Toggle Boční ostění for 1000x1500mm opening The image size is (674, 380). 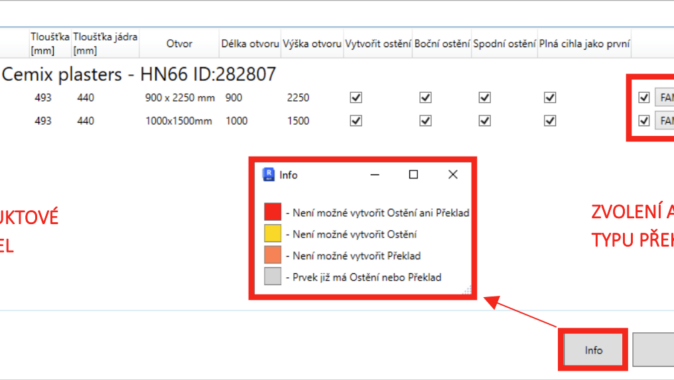coord(426,121)
